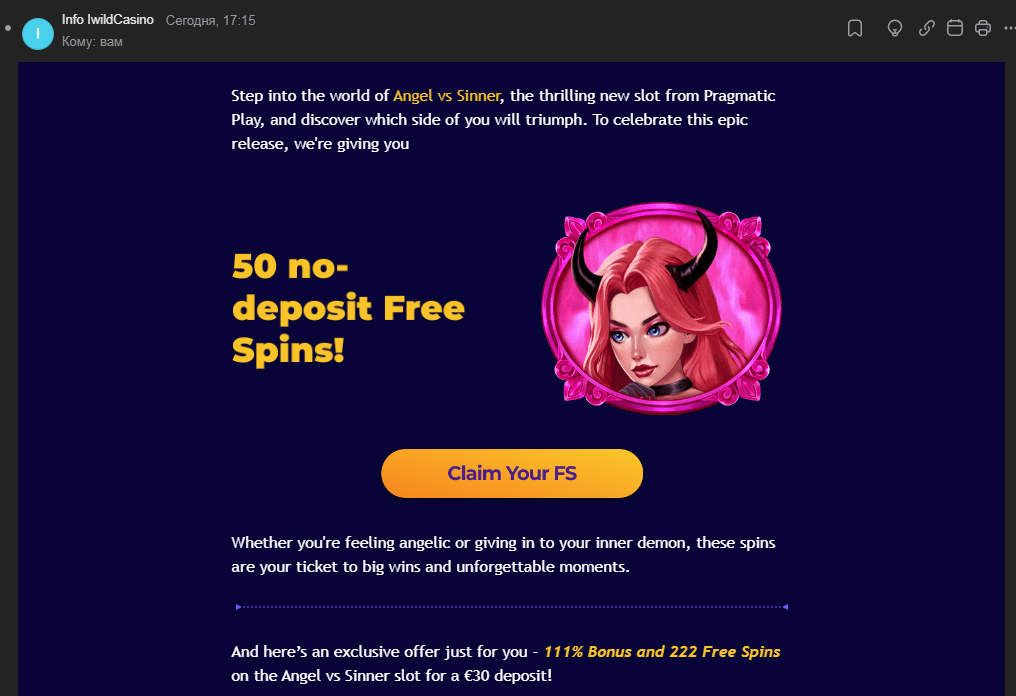Expand recipient details at Кому: вам
This screenshot has height=696, width=1016.
pyautogui.click(x=92, y=41)
